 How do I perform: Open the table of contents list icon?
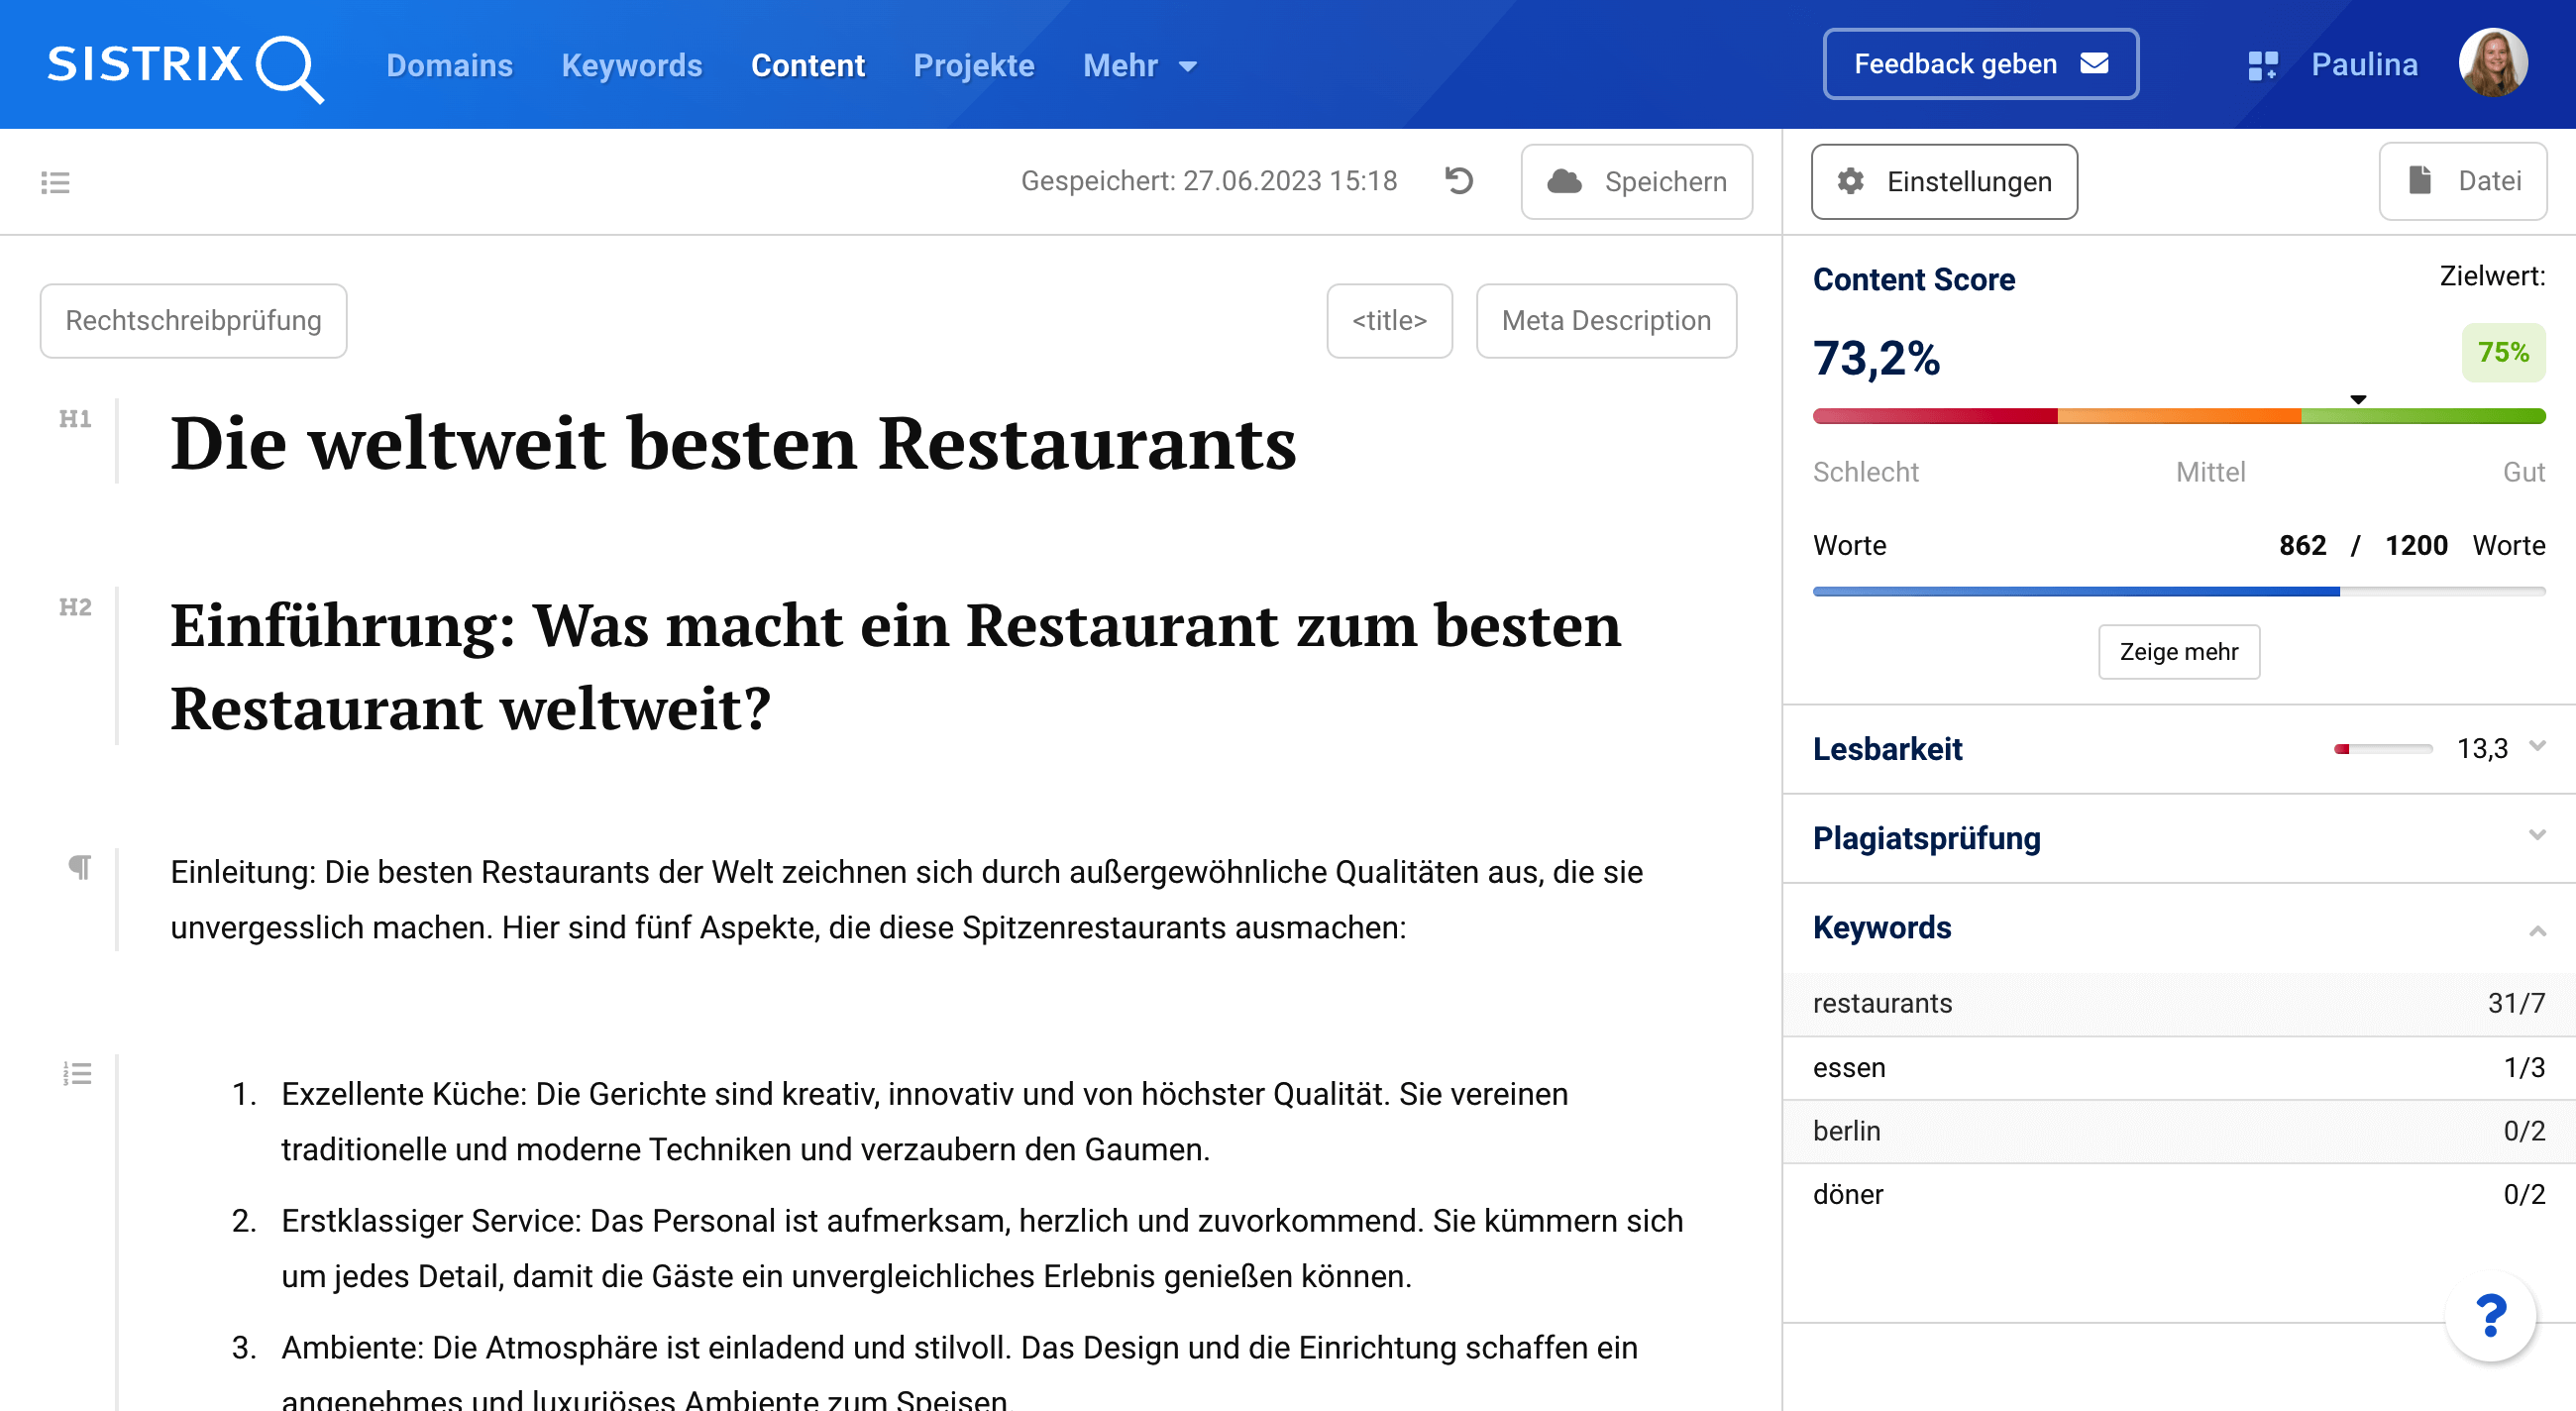pos(55,182)
